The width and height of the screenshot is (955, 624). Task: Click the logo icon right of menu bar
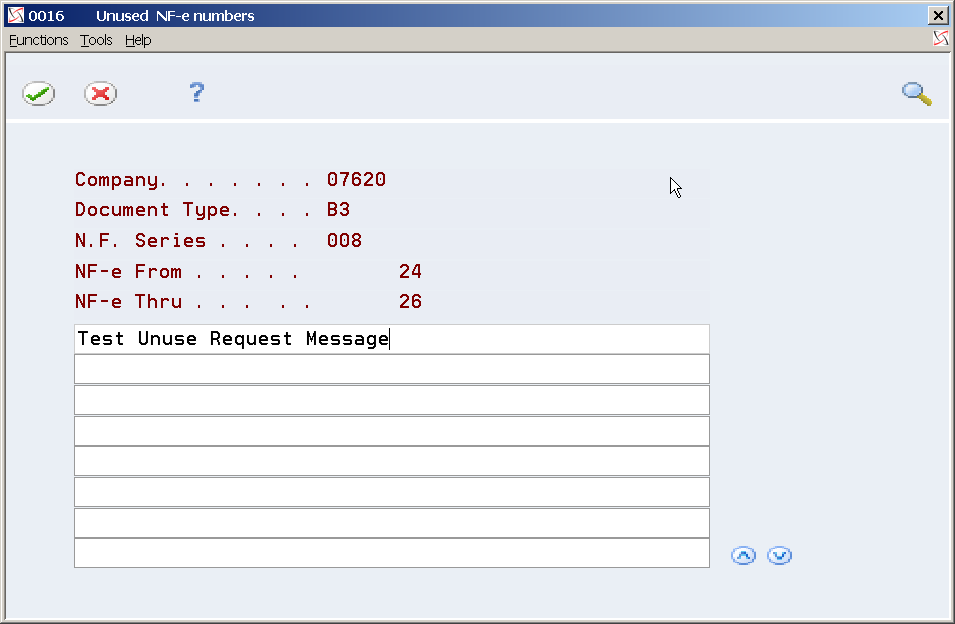pyautogui.click(x=940, y=39)
